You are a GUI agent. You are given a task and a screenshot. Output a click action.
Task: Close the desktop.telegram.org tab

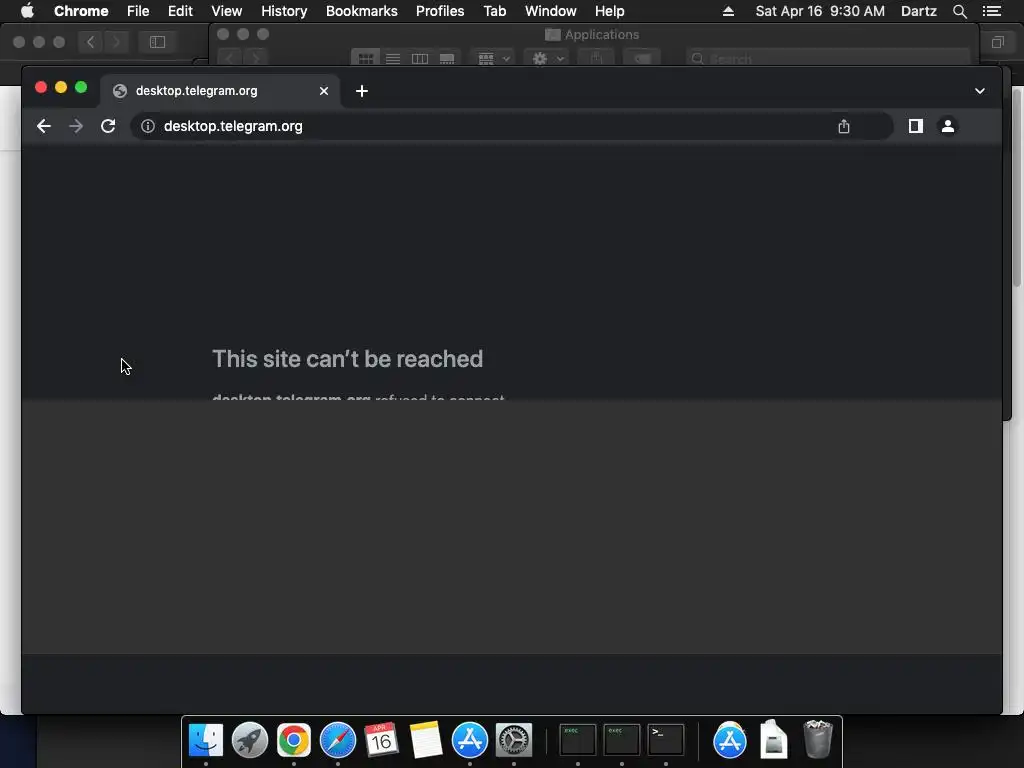[x=324, y=91]
